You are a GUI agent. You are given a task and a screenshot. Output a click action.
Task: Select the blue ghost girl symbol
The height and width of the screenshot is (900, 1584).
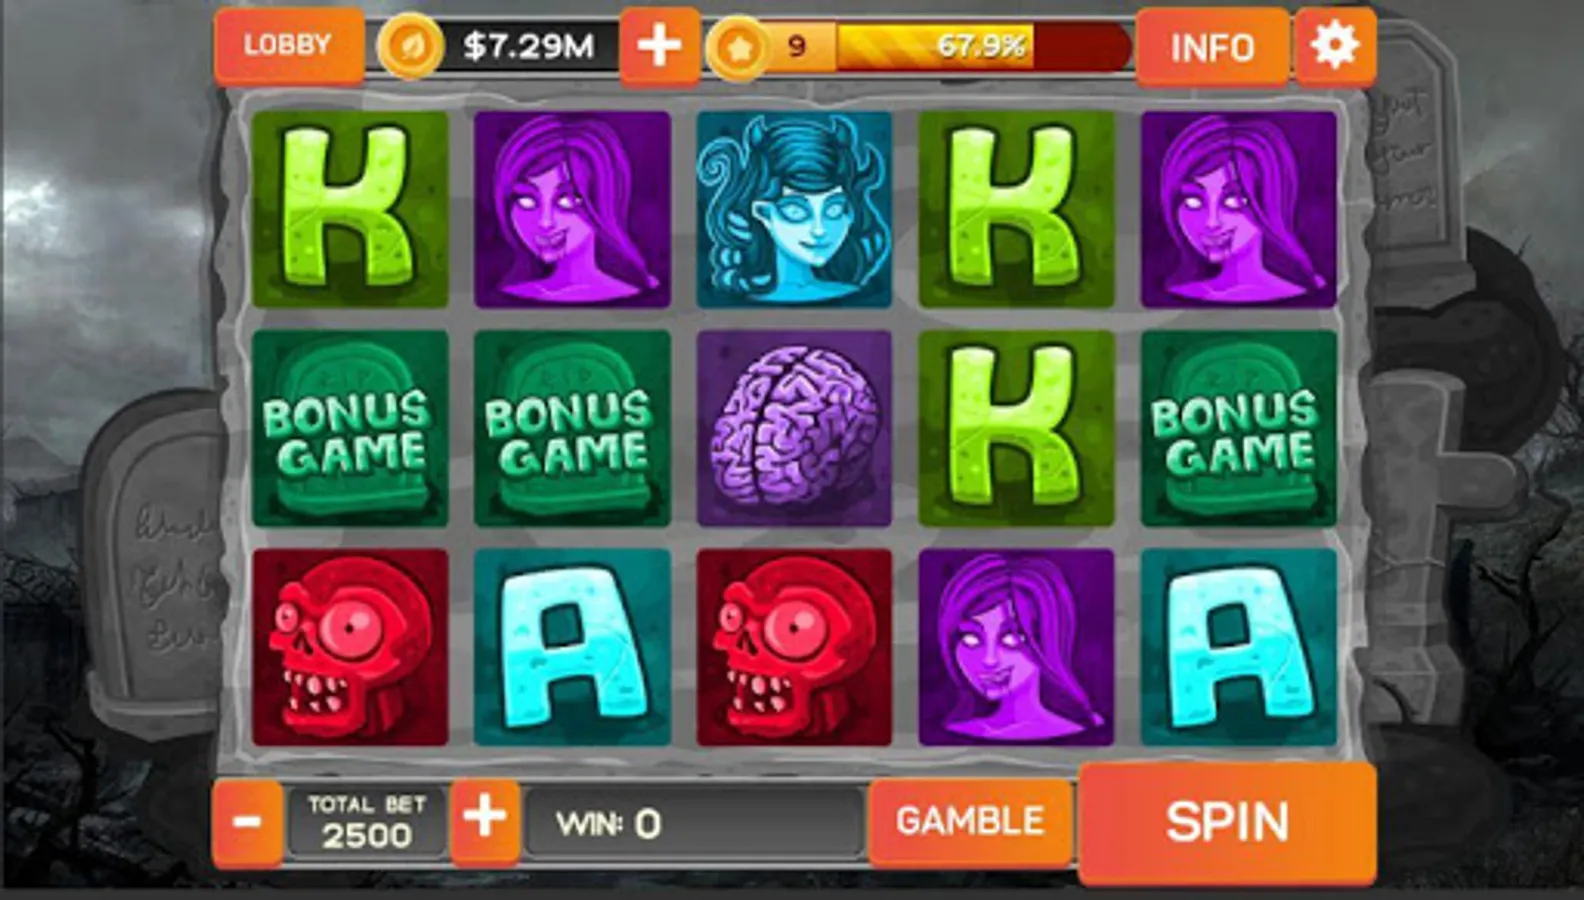[x=794, y=209]
